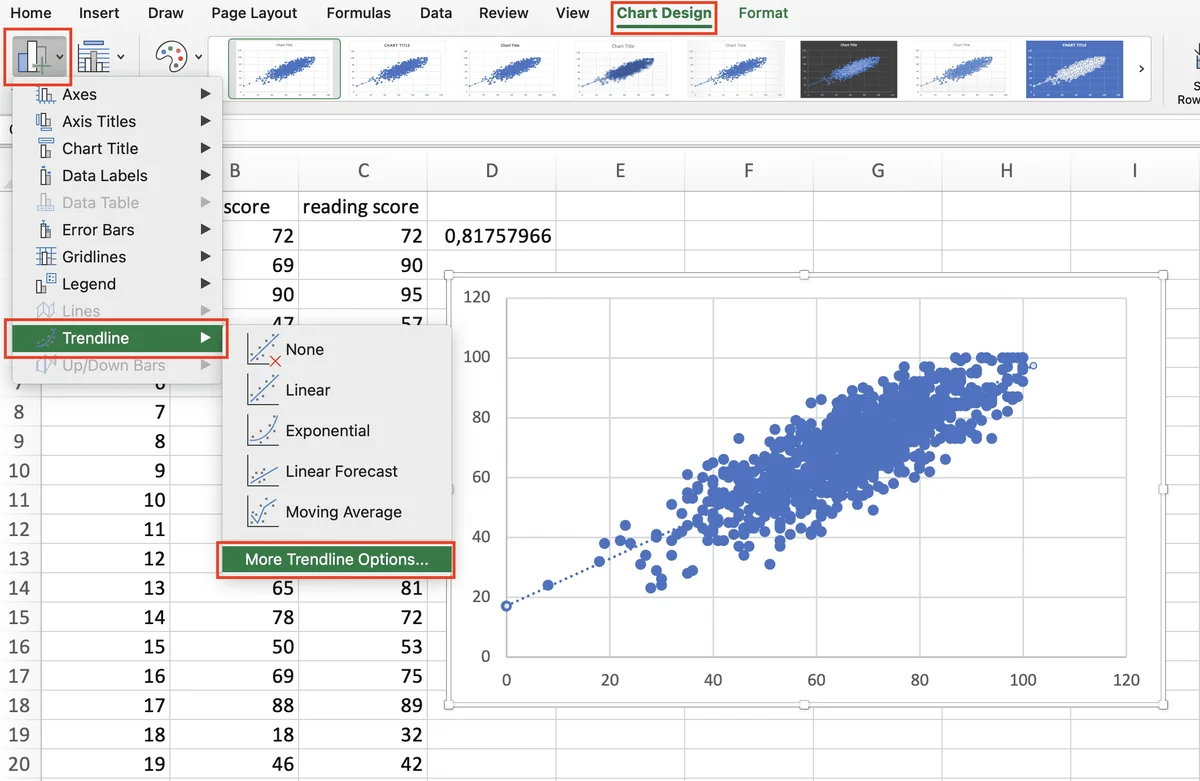This screenshot has height=781, width=1200.
Task: Switch to the Format tab
Action: [x=763, y=13]
